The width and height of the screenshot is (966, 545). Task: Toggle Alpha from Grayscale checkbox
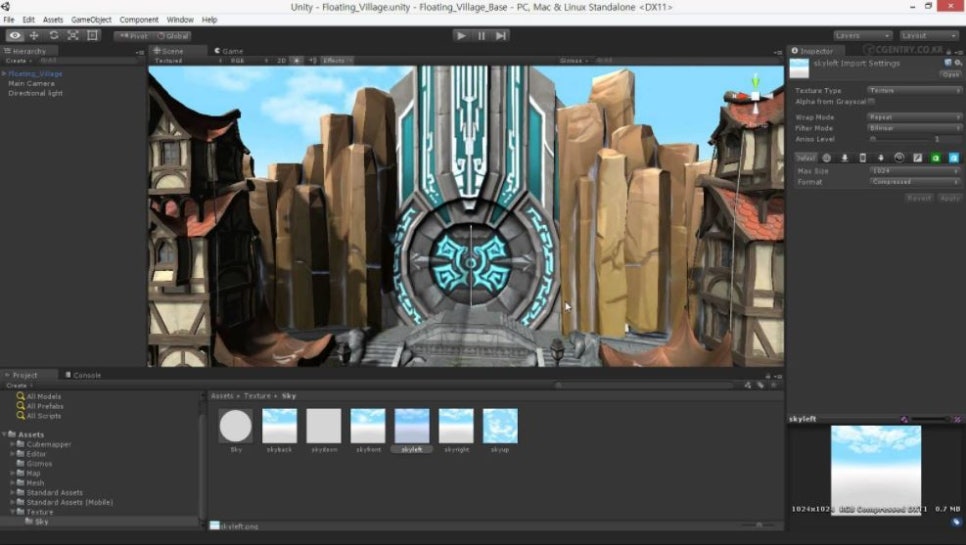[871, 101]
